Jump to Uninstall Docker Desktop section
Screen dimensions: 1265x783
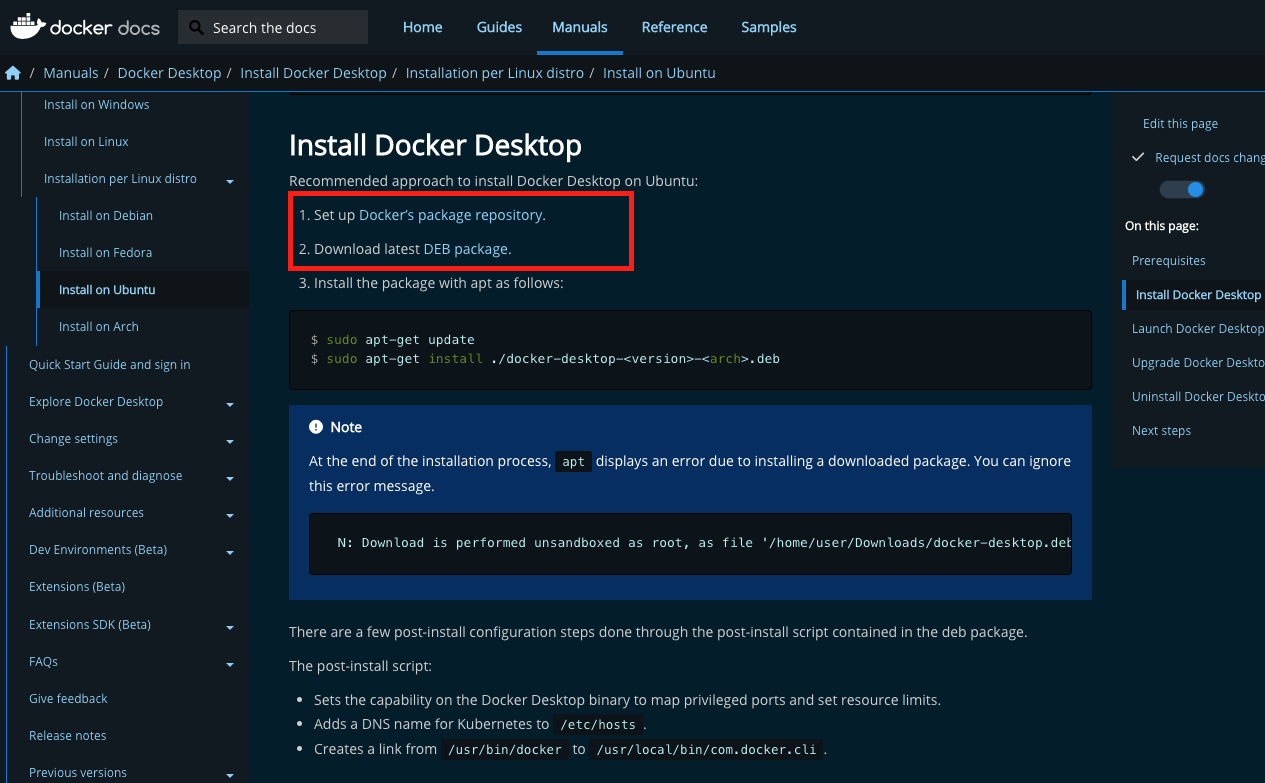[x=1198, y=397]
